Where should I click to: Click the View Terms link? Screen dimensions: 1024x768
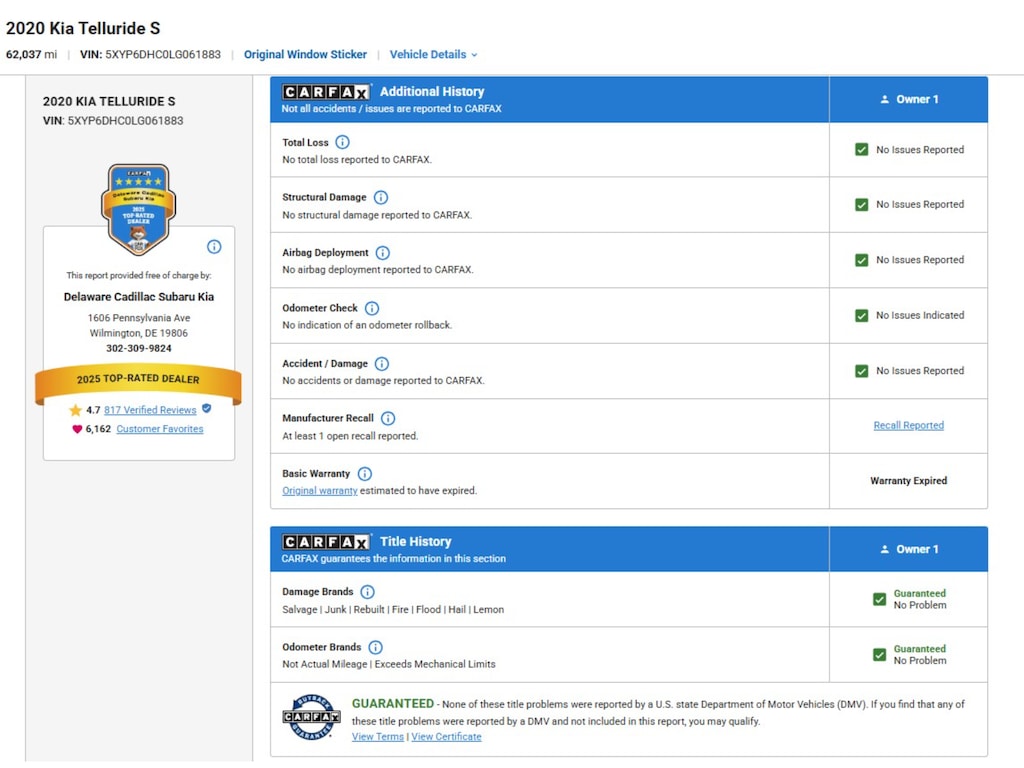coord(377,737)
